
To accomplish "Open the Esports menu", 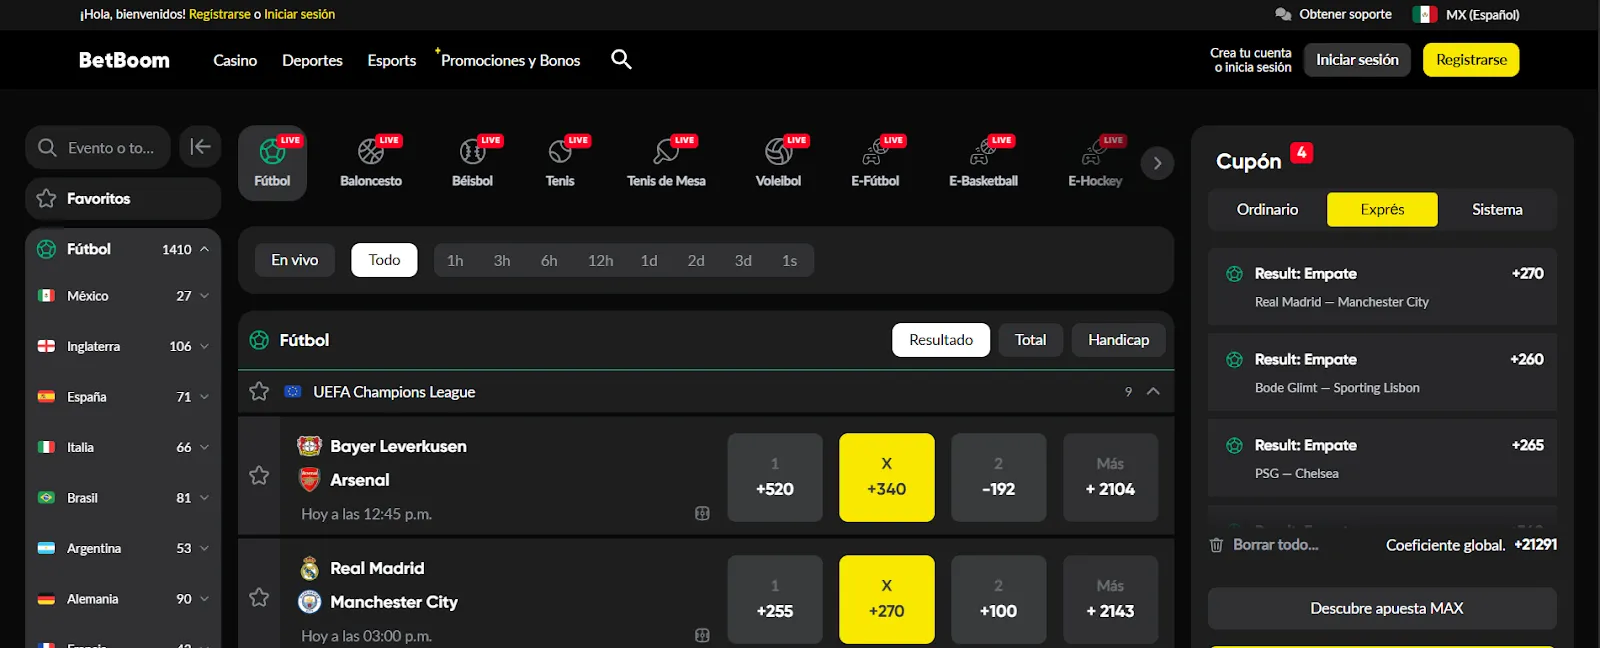I will coord(392,60).
